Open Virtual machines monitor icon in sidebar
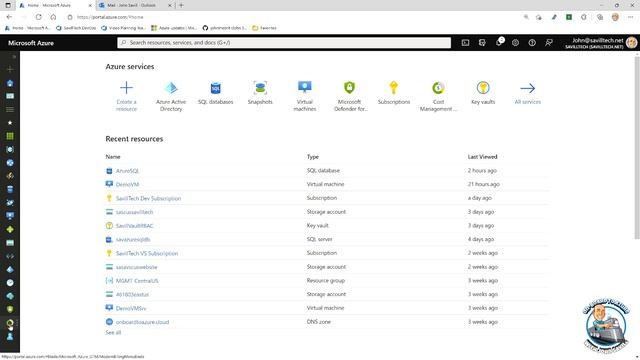This screenshot has width=640, height=360. coord(10,216)
